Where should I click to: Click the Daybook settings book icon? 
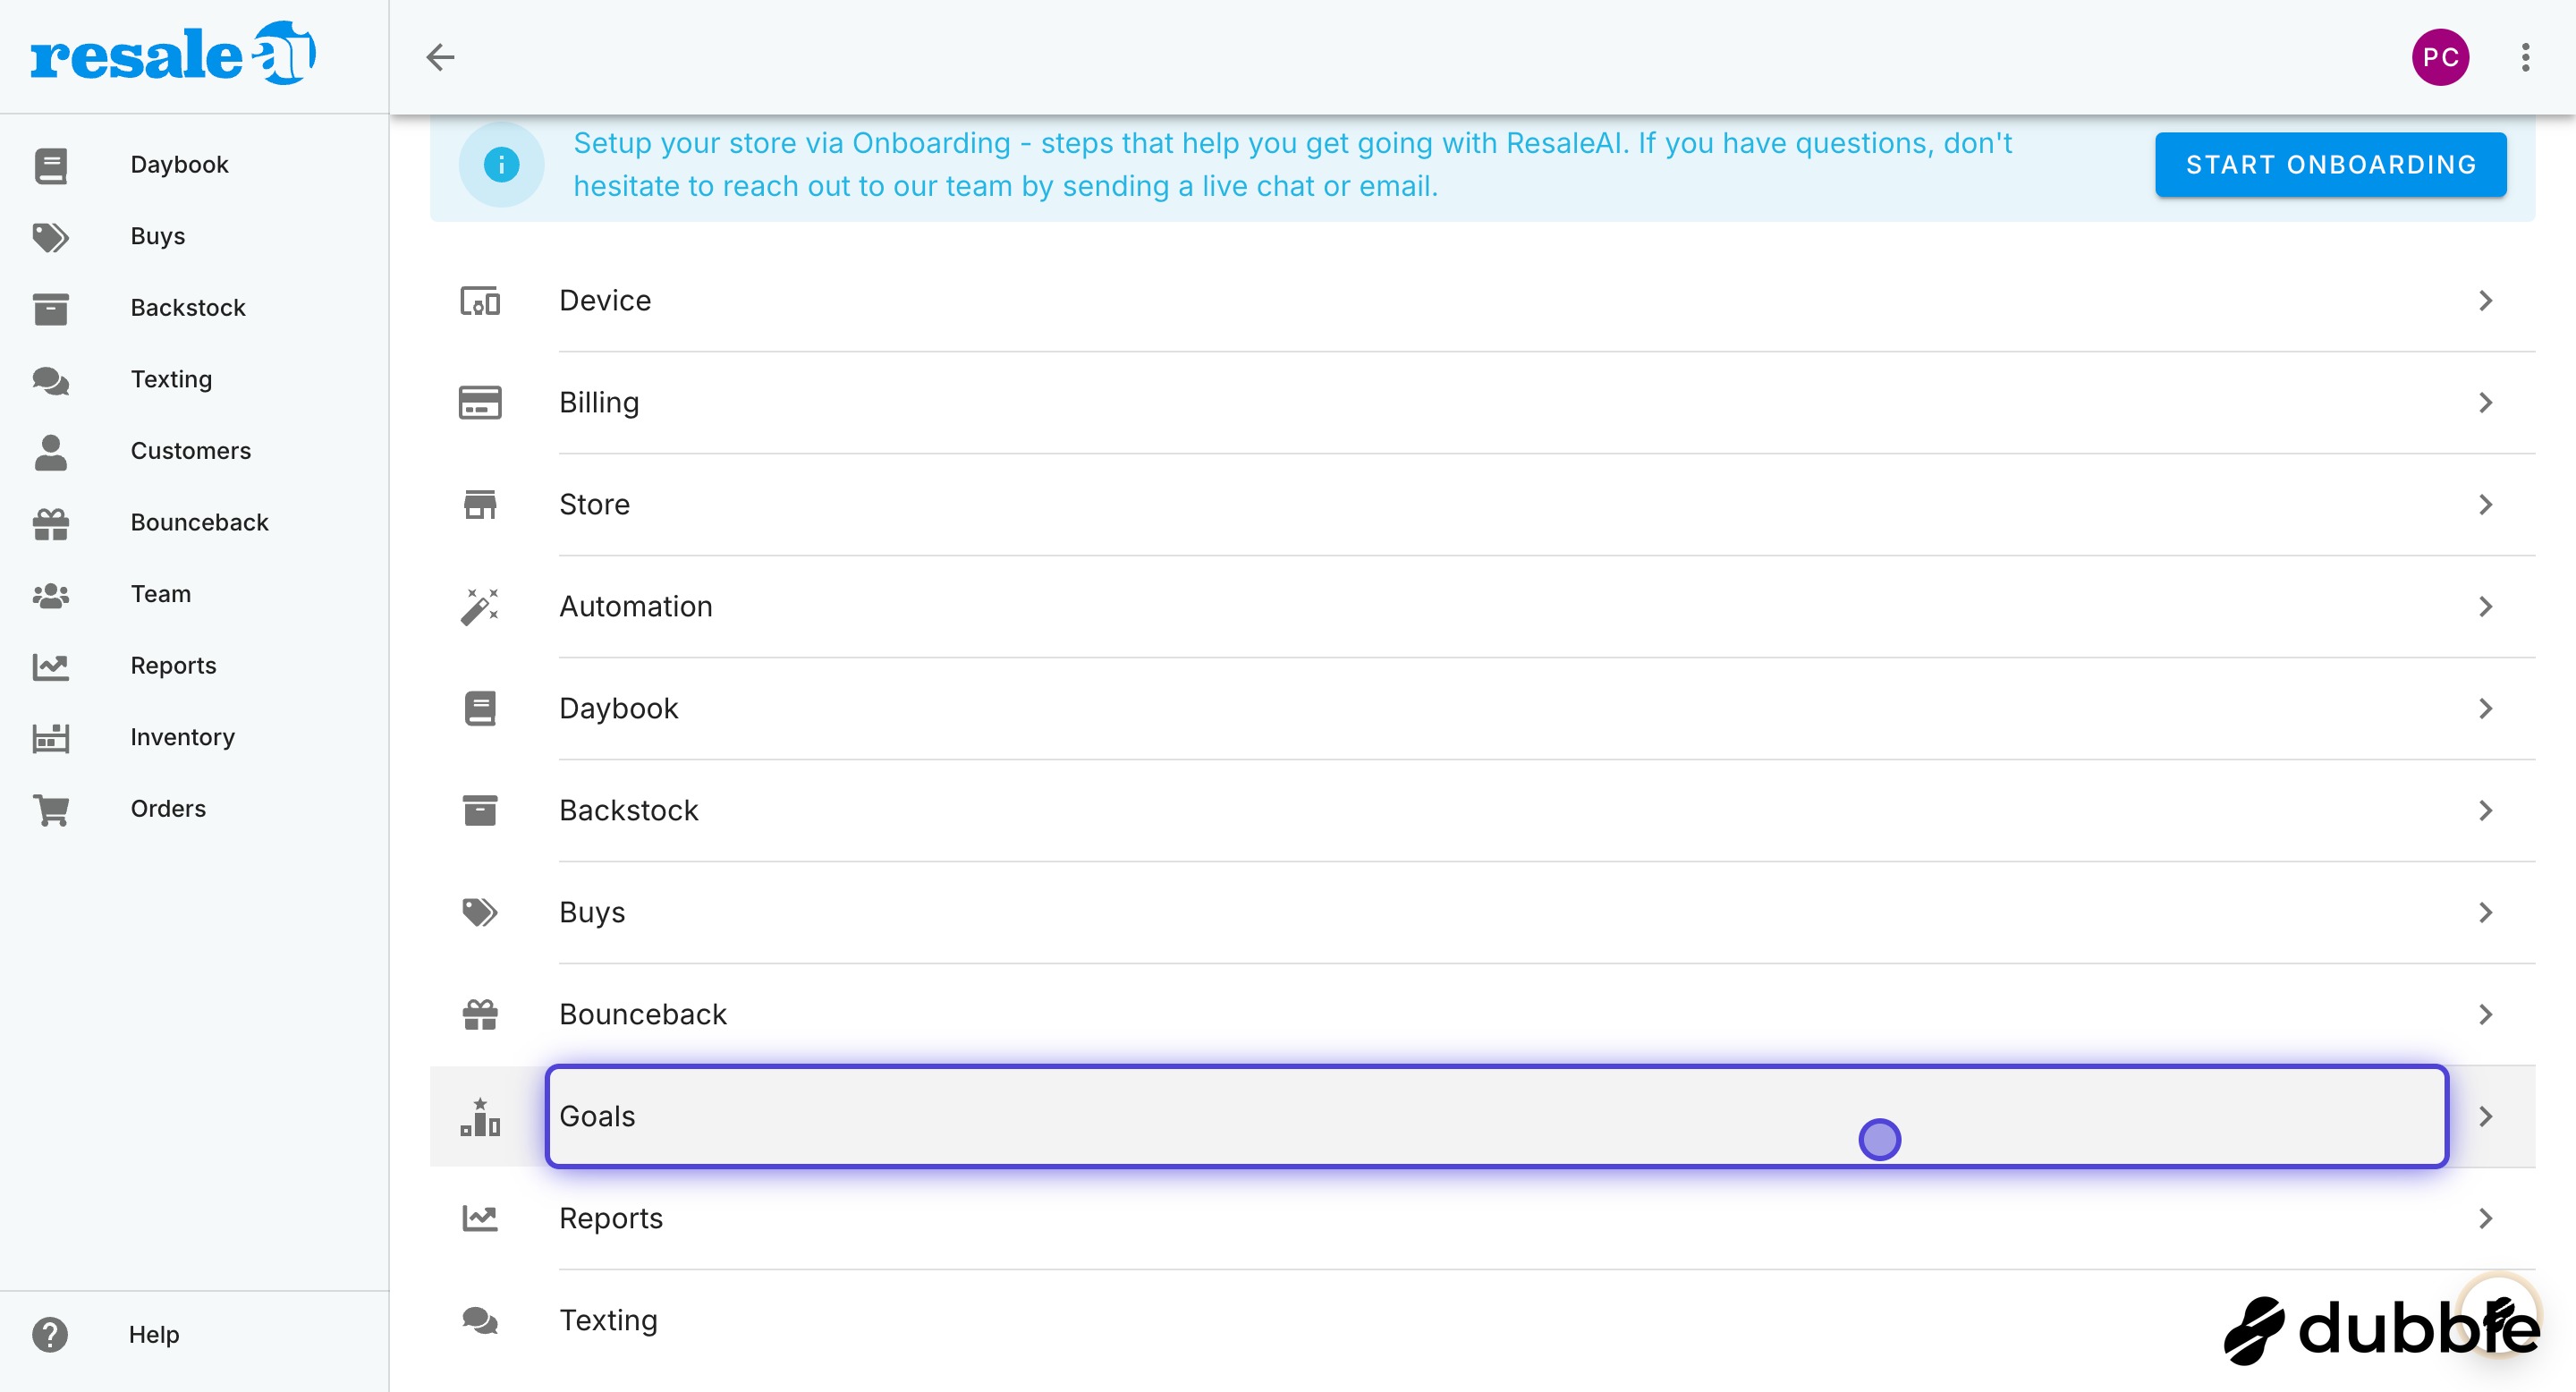pyautogui.click(x=480, y=709)
